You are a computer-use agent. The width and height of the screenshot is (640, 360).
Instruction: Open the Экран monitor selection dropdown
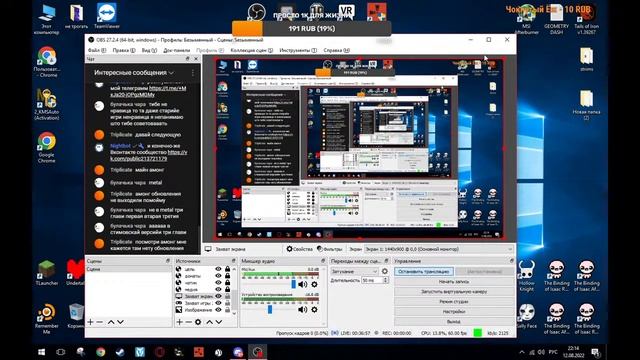tap(438, 249)
